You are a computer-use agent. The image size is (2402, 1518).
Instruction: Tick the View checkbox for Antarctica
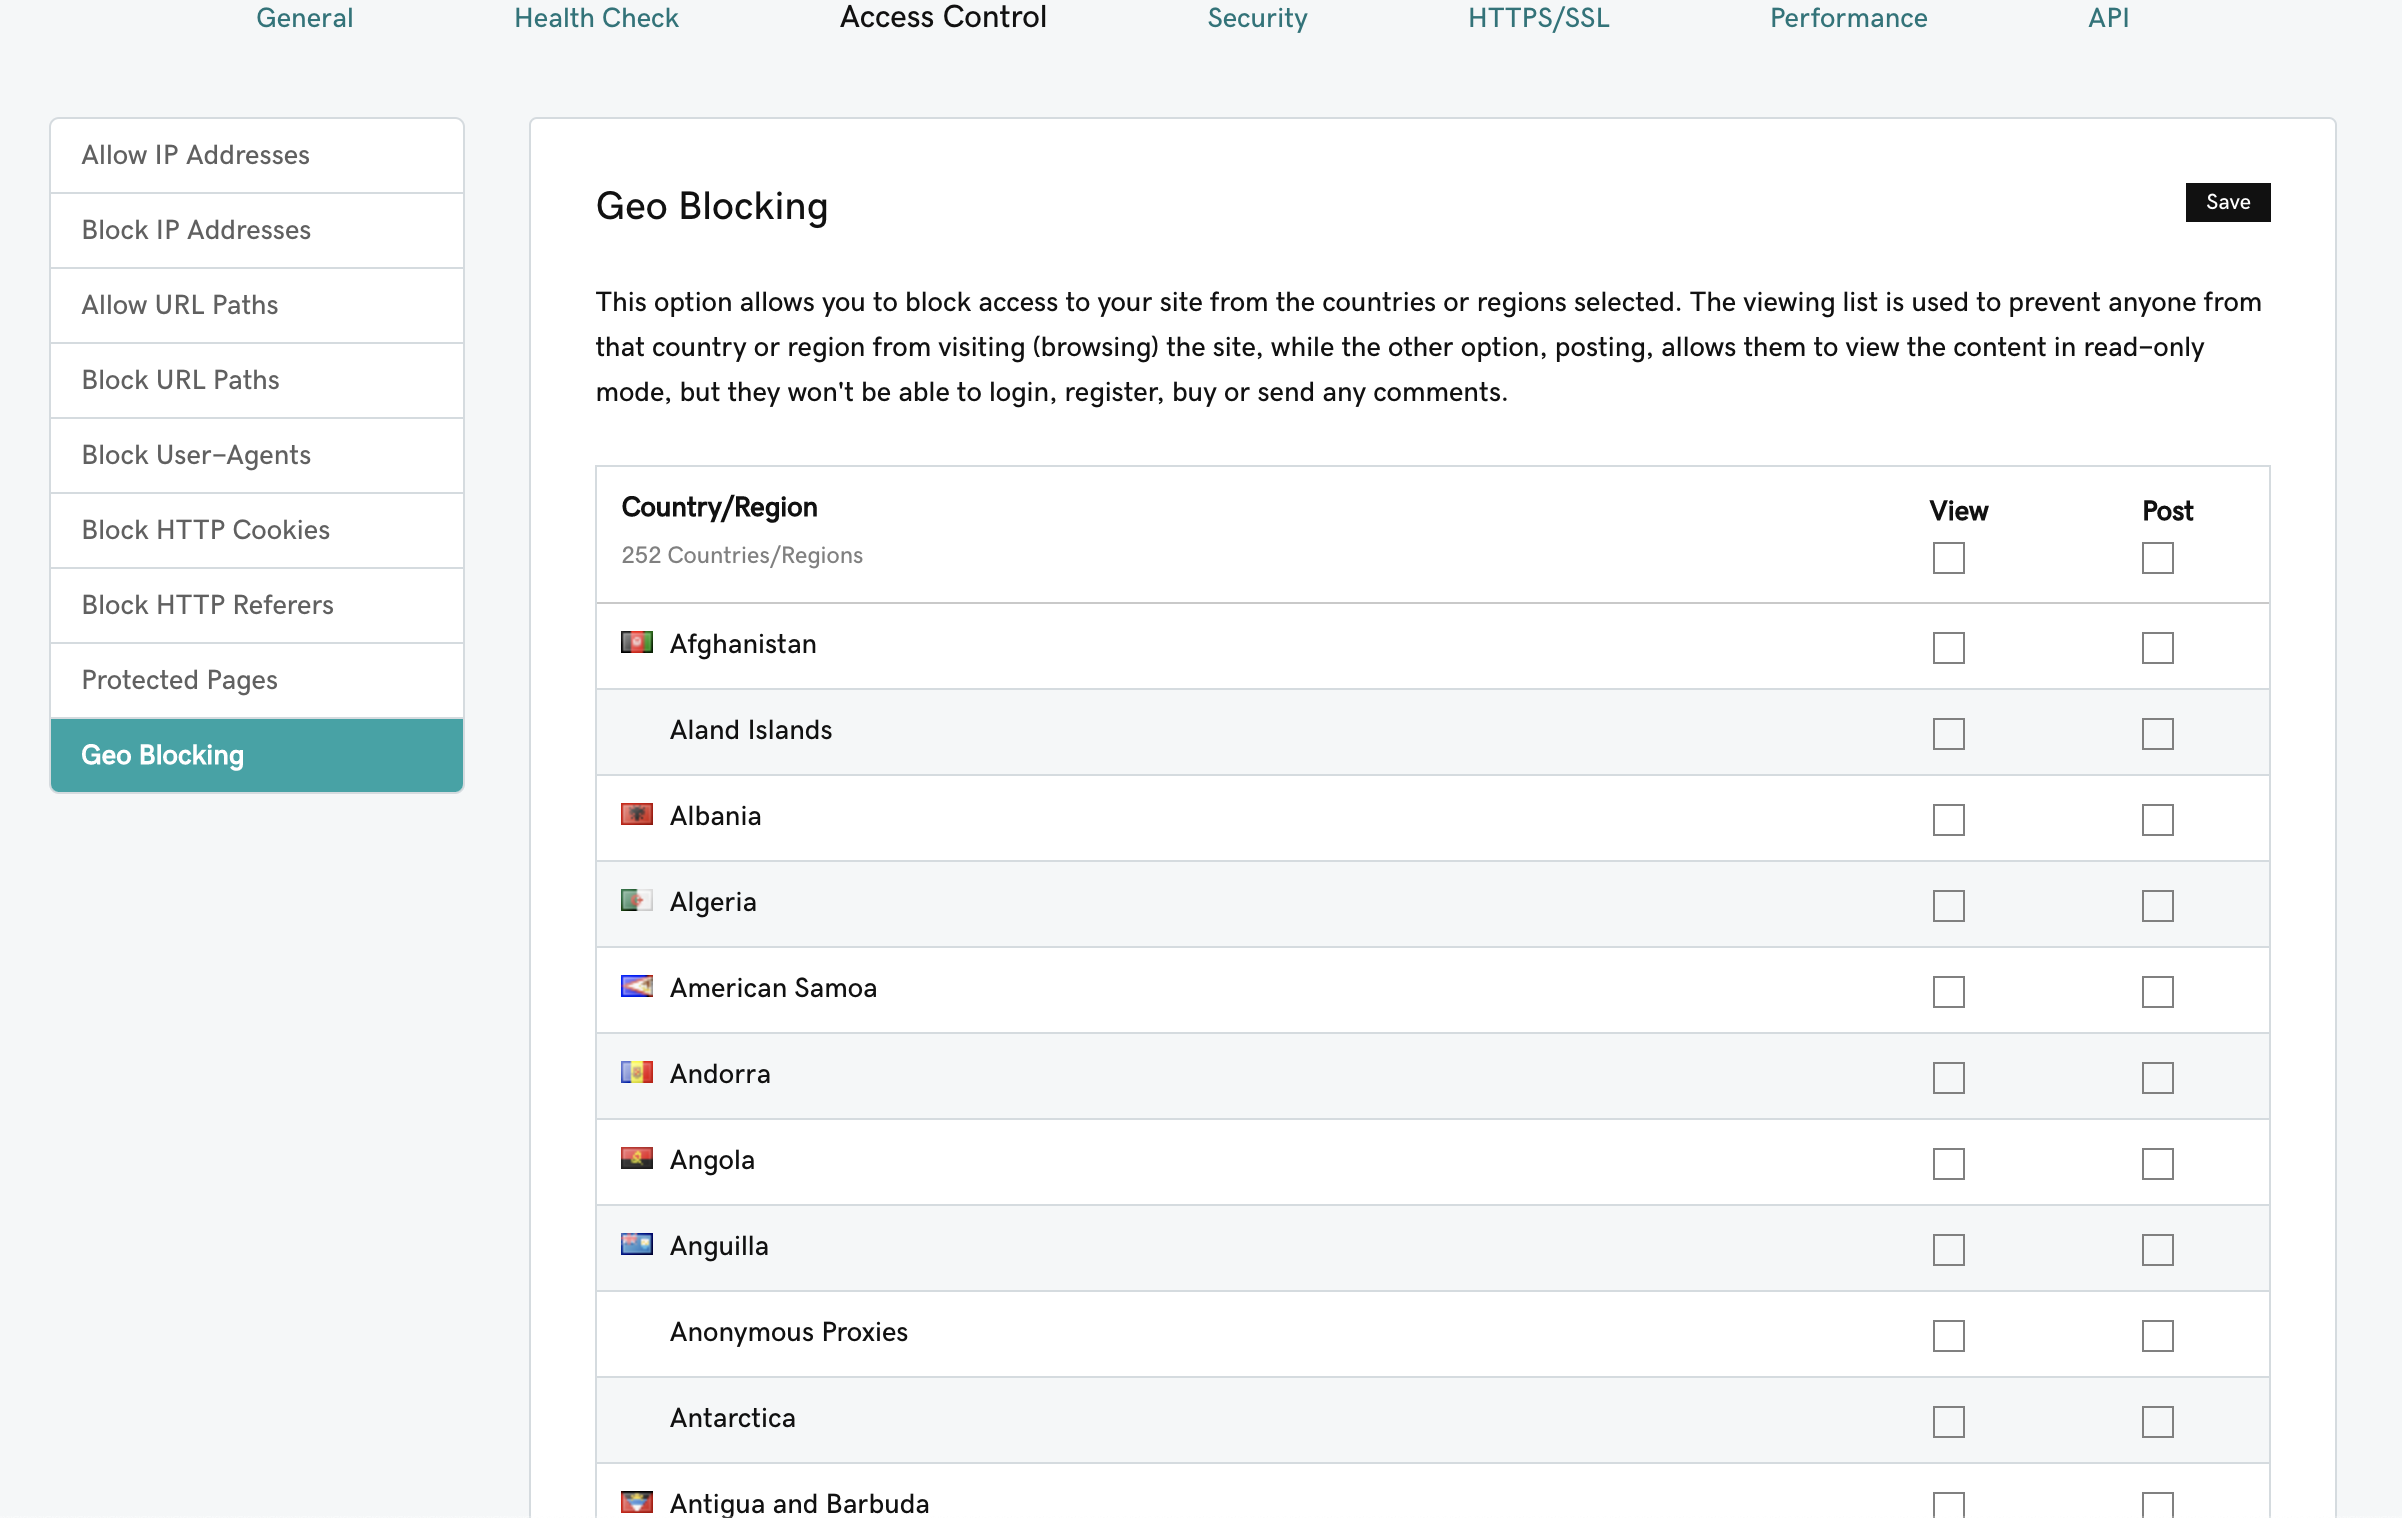pos(1948,1422)
